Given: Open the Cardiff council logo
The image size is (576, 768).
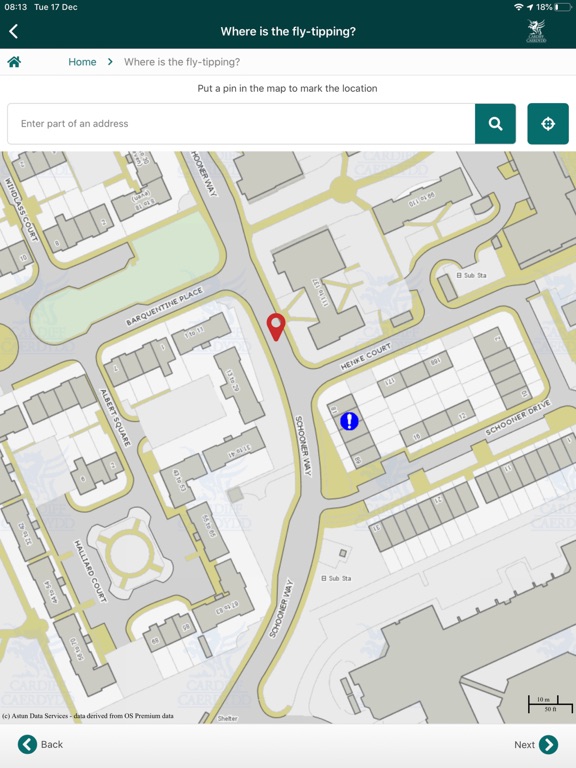Looking at the screenshot, I should [x=536, y=31].
